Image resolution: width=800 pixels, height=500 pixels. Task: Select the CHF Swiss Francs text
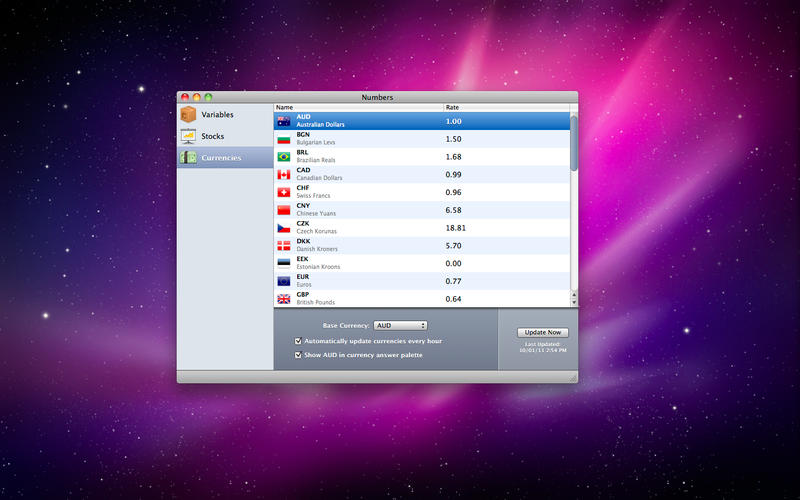coord(313,192)
